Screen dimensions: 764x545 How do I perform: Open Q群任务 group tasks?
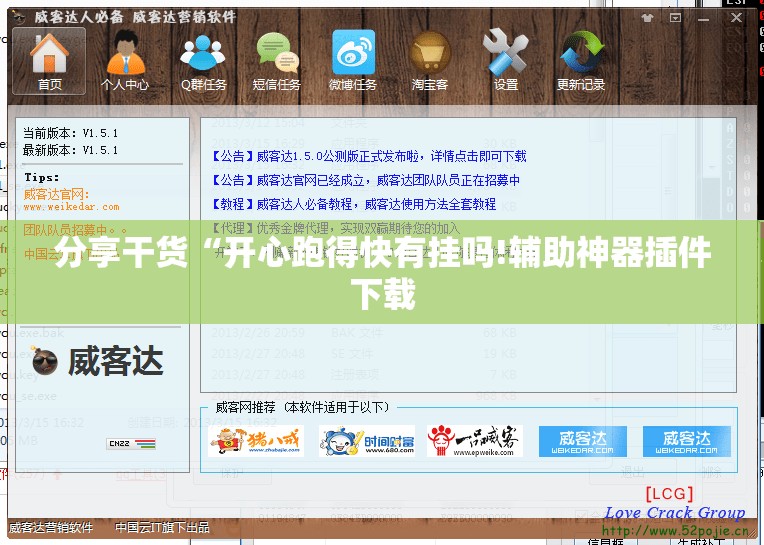[x=203, y=61]
